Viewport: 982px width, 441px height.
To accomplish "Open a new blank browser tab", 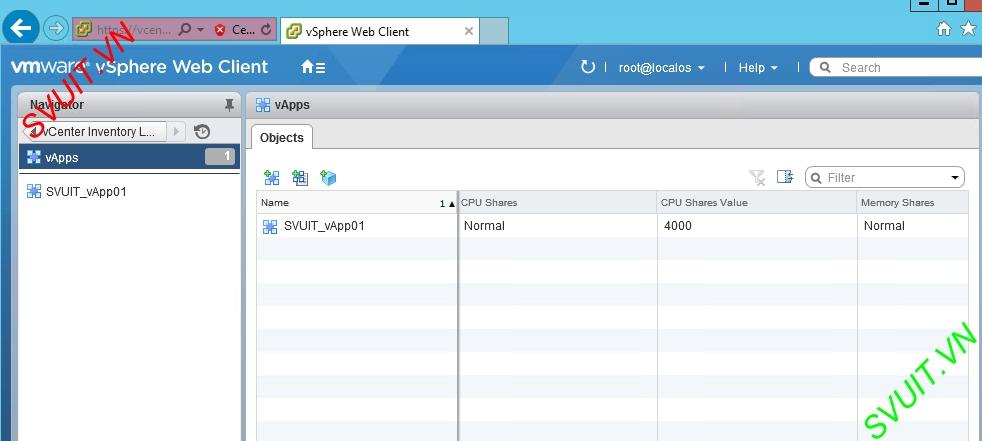I will 494,31.
